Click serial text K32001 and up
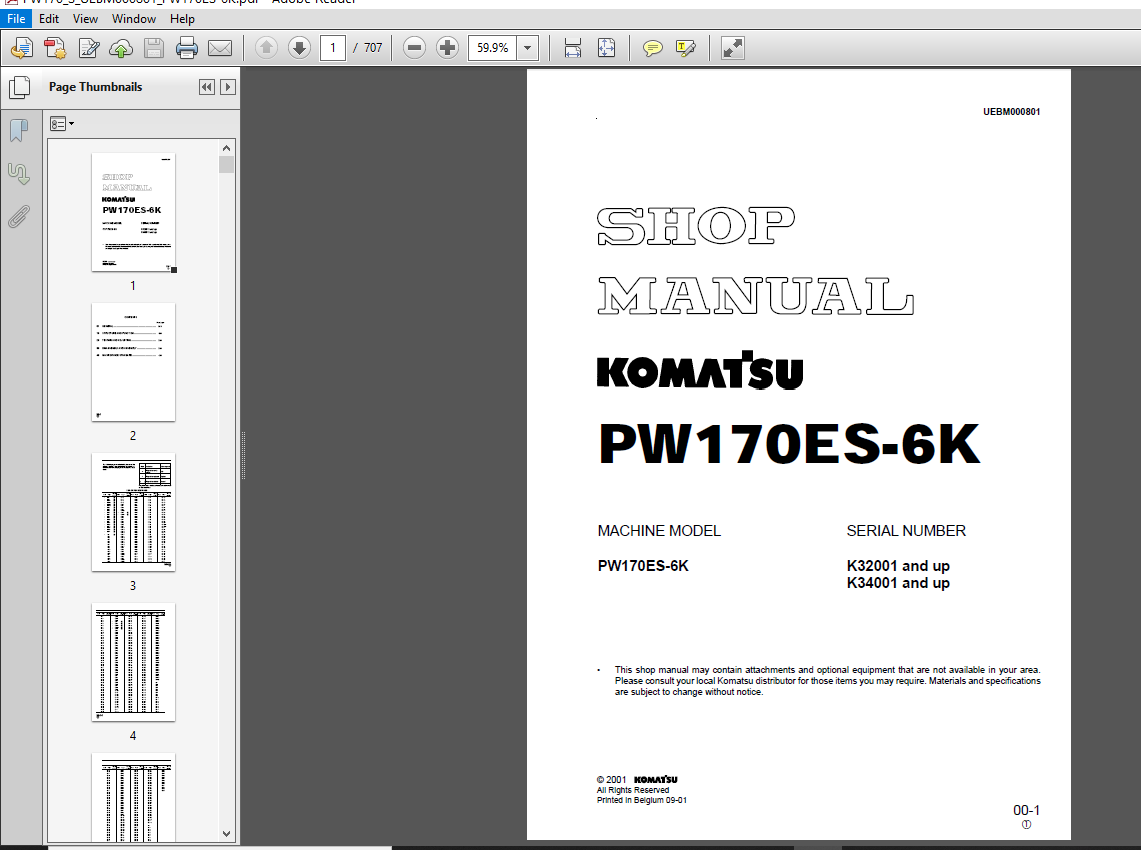Screen dimensions: 1141x850 coord(898,566)
